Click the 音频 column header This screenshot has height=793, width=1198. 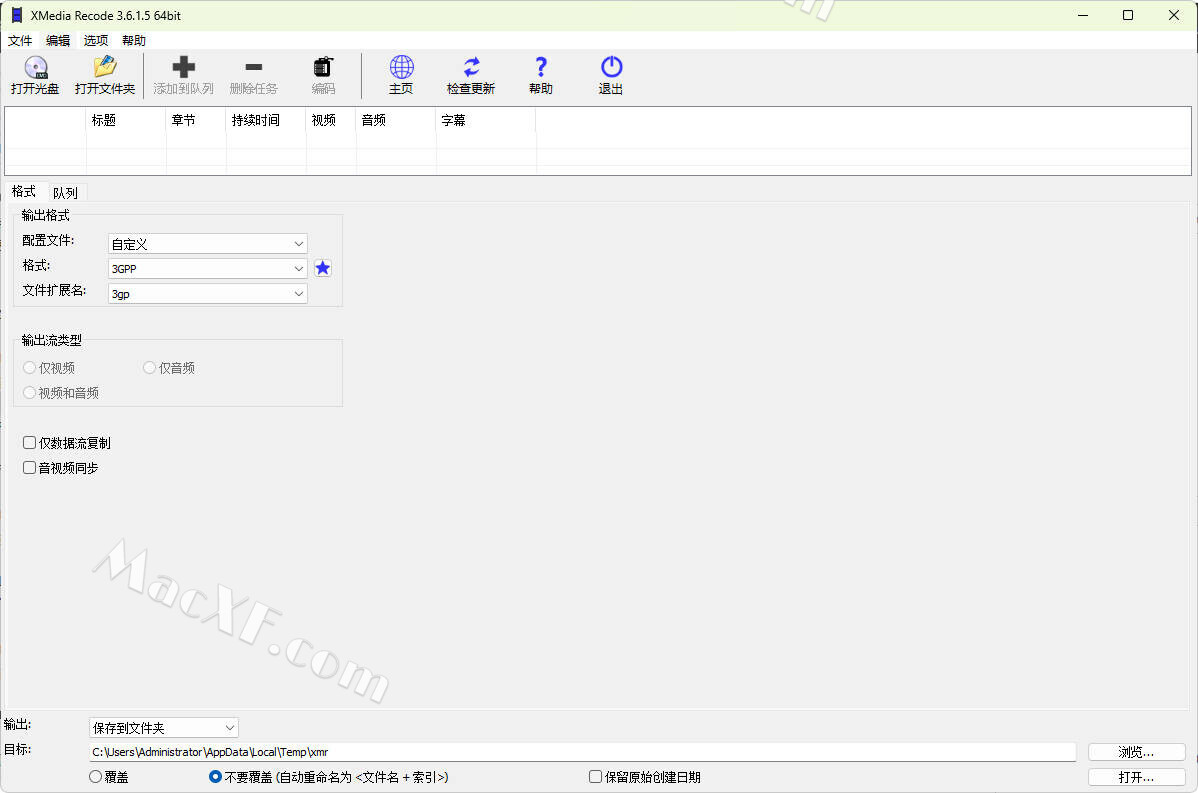click(396, 121)
